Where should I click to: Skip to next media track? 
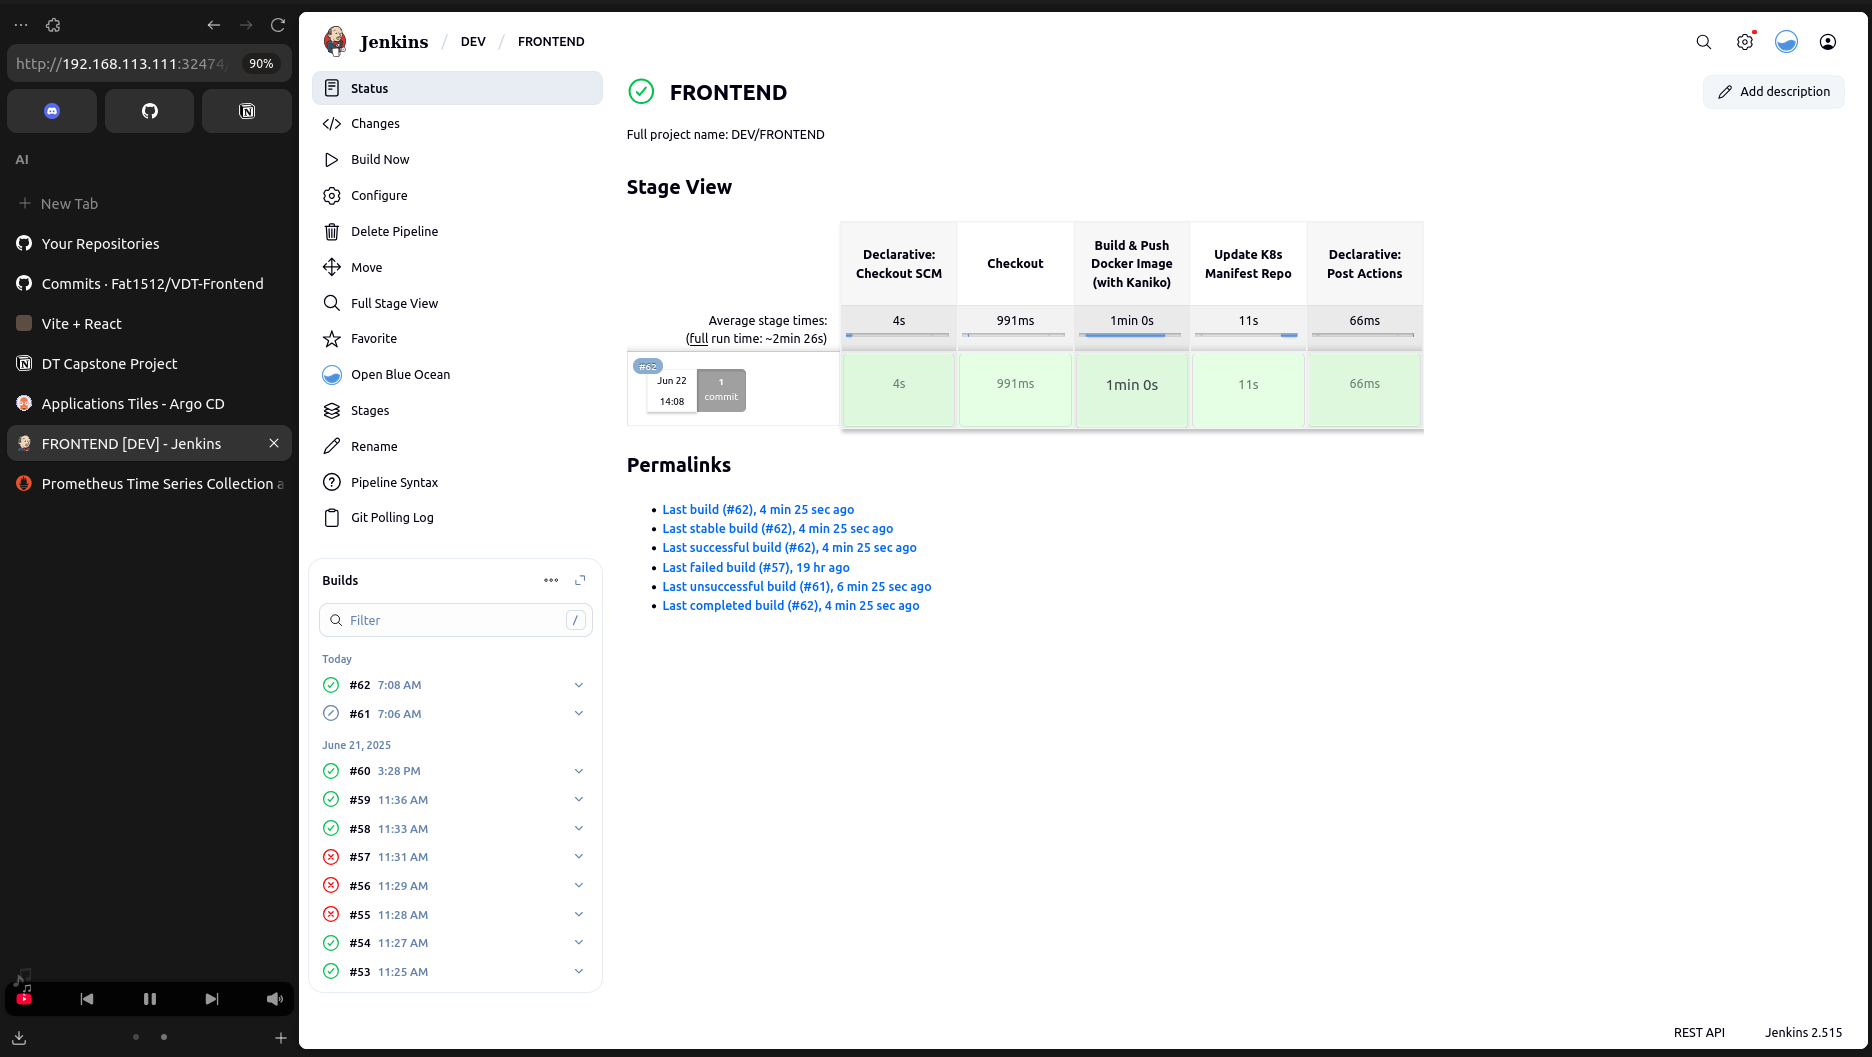coord(212,999)
